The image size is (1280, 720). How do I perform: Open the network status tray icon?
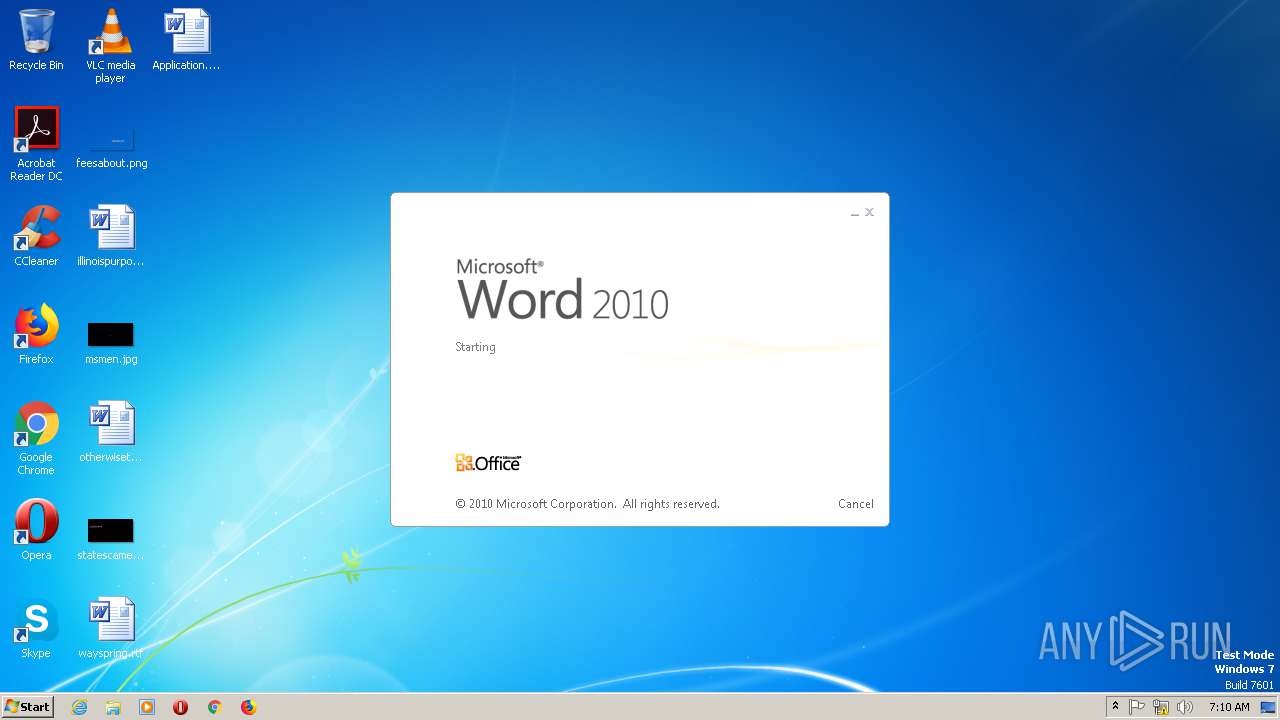point(1161,707)
